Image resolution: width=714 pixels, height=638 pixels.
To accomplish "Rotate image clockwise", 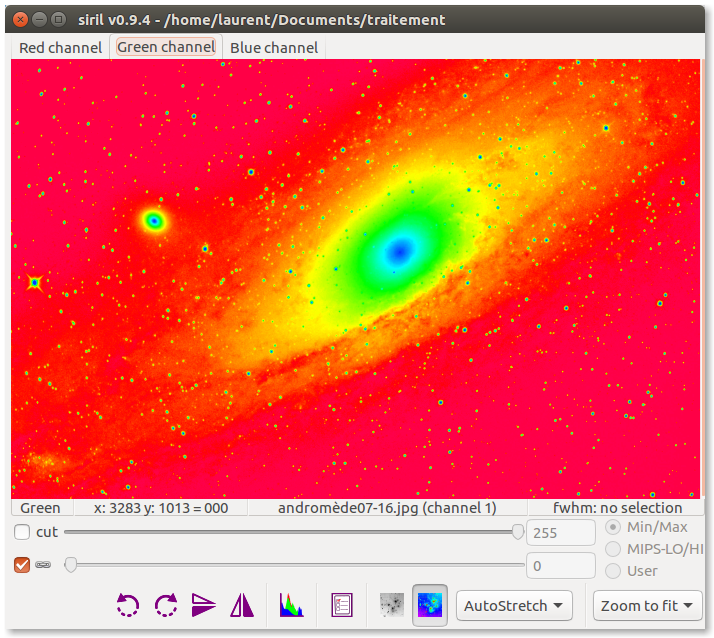I will (x=166, y=605).
